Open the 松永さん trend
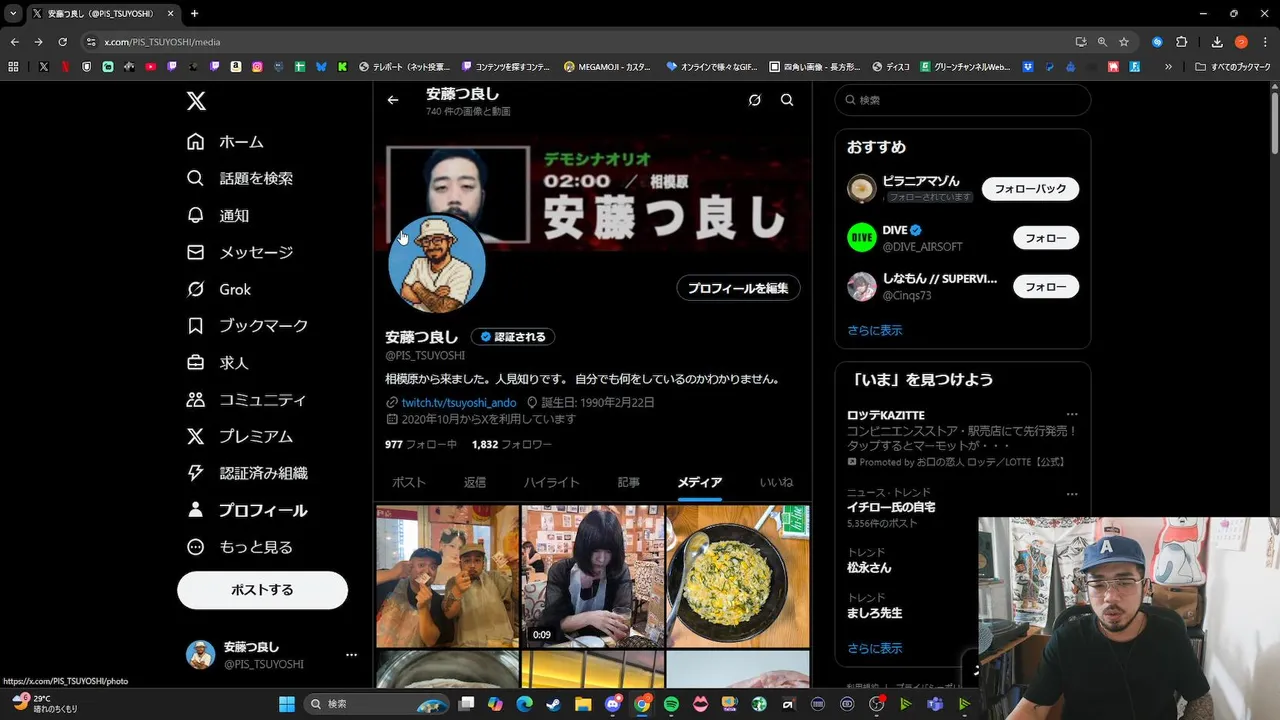 [869, 567]
